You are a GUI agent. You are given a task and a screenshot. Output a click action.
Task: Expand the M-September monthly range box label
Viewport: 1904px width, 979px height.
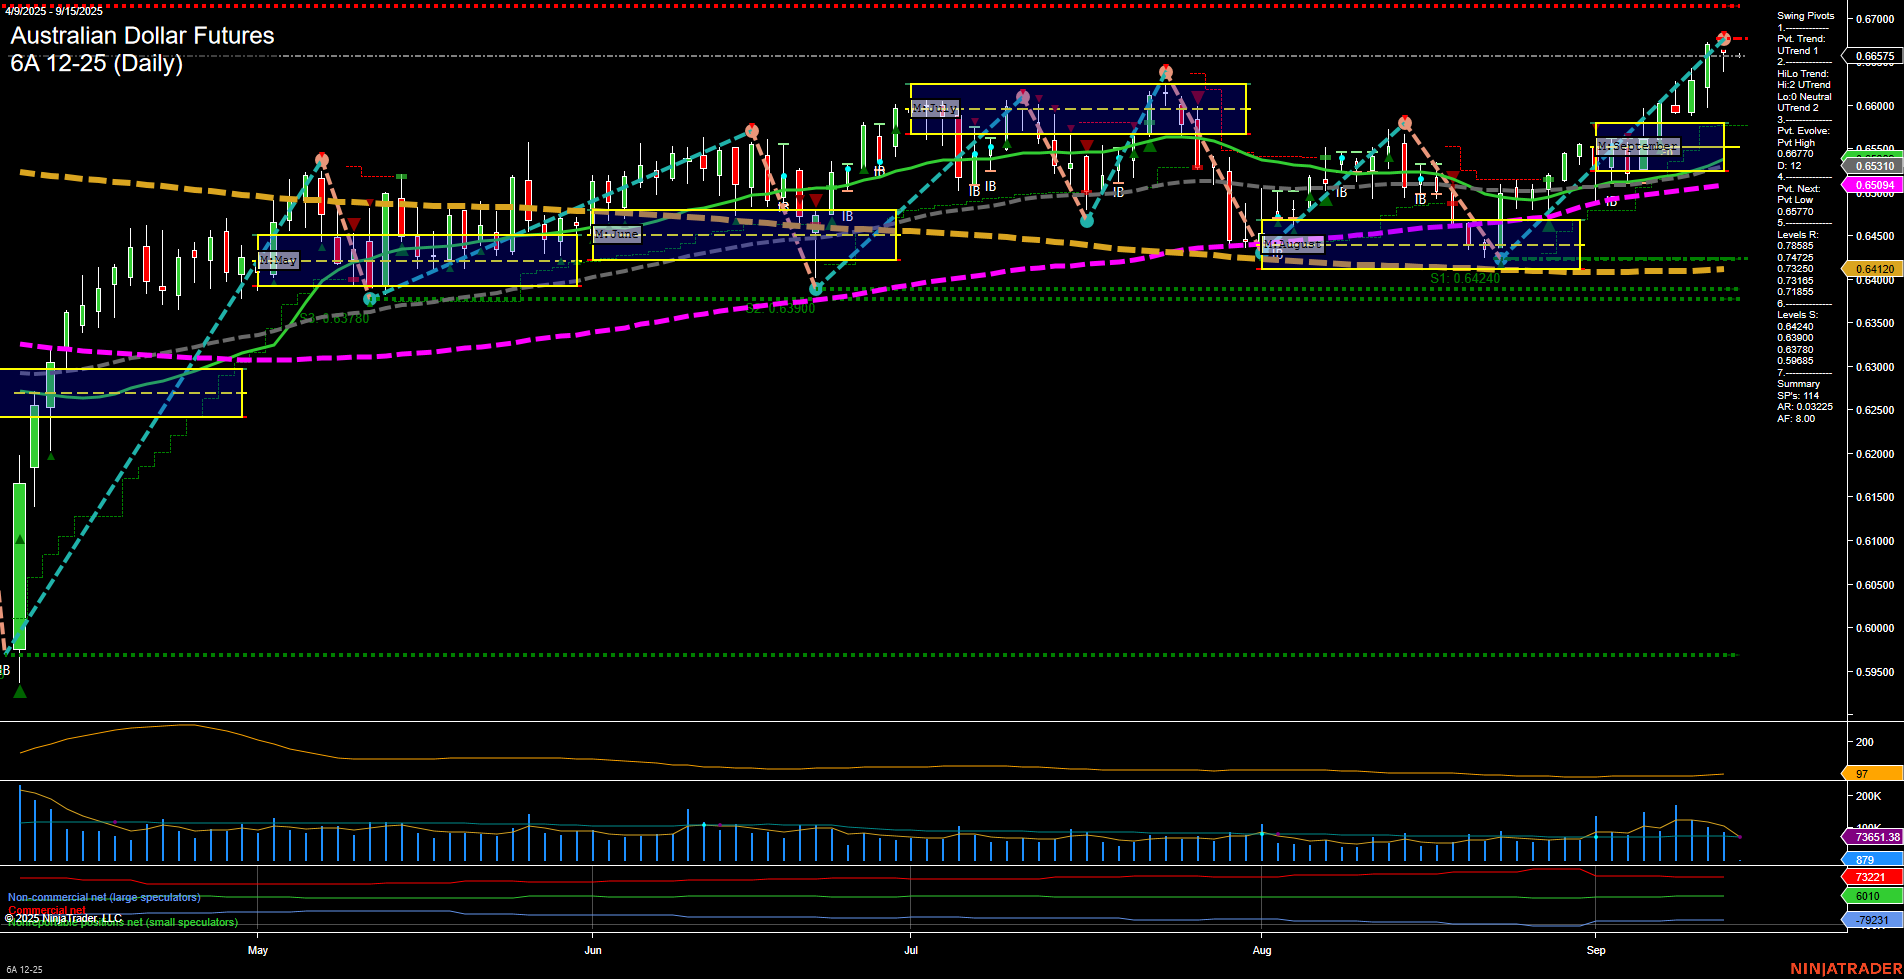[x=1637, y=146]
